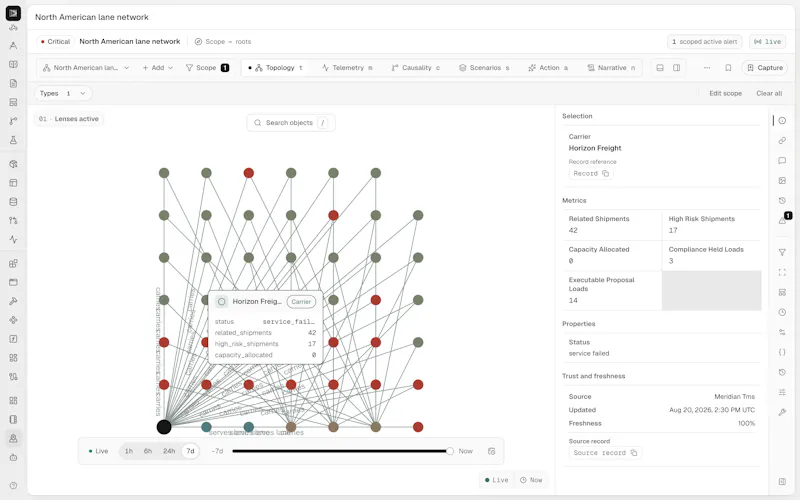800x500 pixels.
Task: Open the filter funnel icon in right rail
Action: 782,252
